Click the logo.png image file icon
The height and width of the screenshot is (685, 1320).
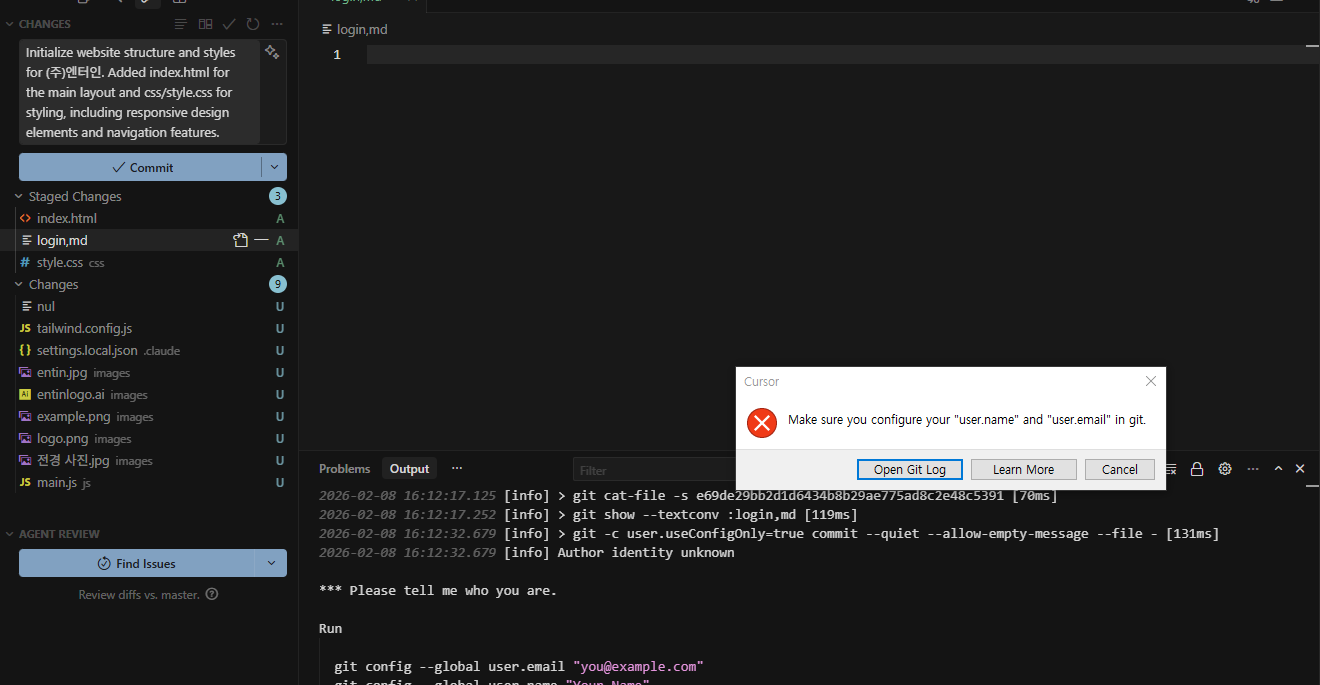click(25, 438)
